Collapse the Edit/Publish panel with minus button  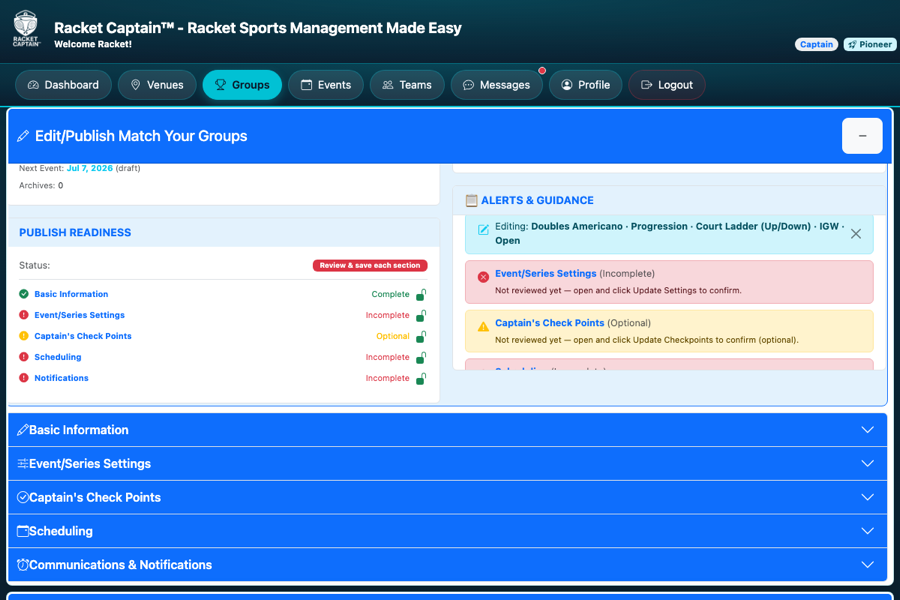pos(862,136)
